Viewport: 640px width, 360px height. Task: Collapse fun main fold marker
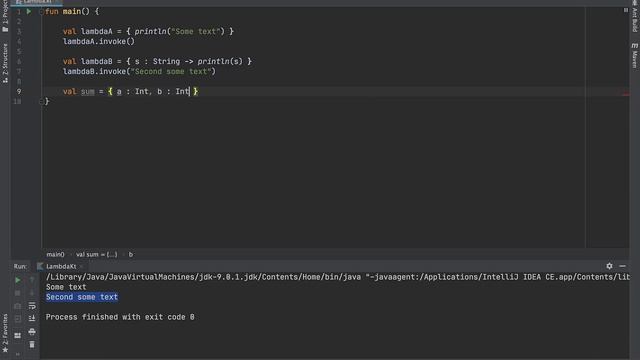click(x=41, y=12)
